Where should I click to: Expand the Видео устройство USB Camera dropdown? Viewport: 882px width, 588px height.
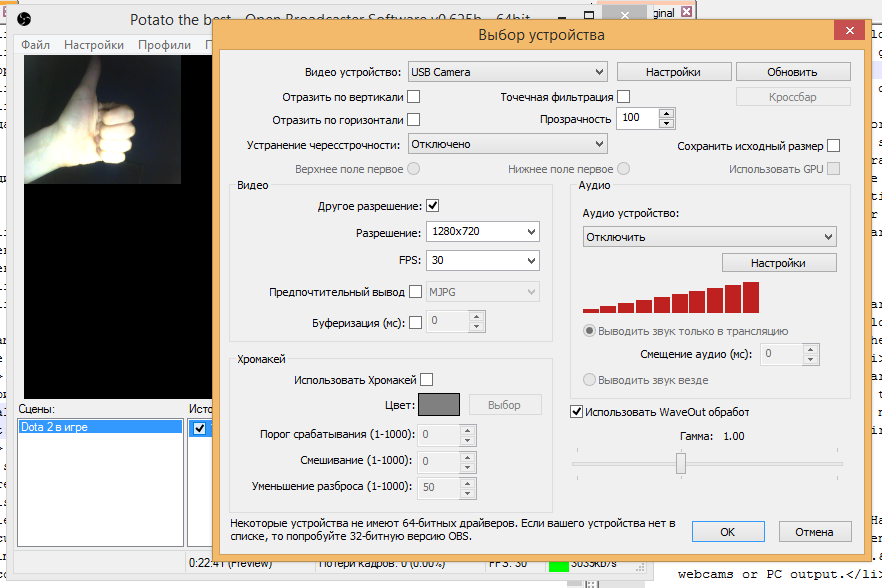pyautogui.click(x=507, y=72)
